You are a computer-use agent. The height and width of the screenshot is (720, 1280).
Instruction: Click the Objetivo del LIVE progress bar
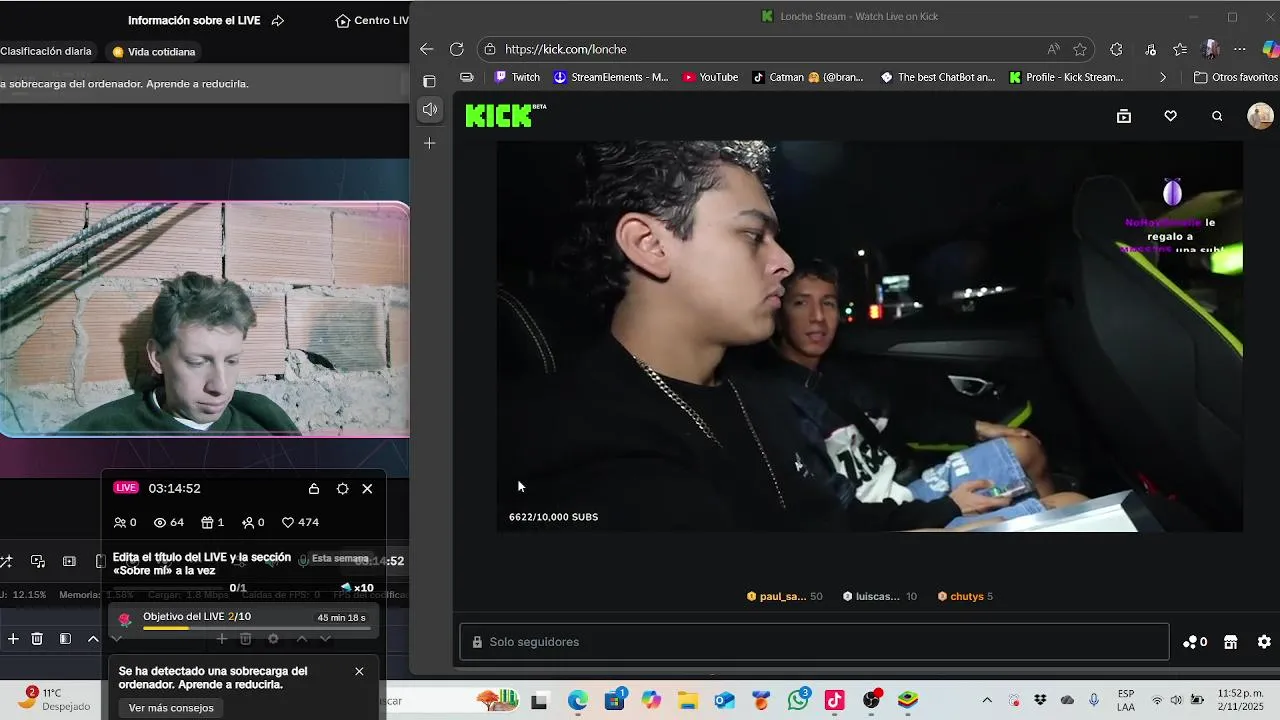(256, 629)
